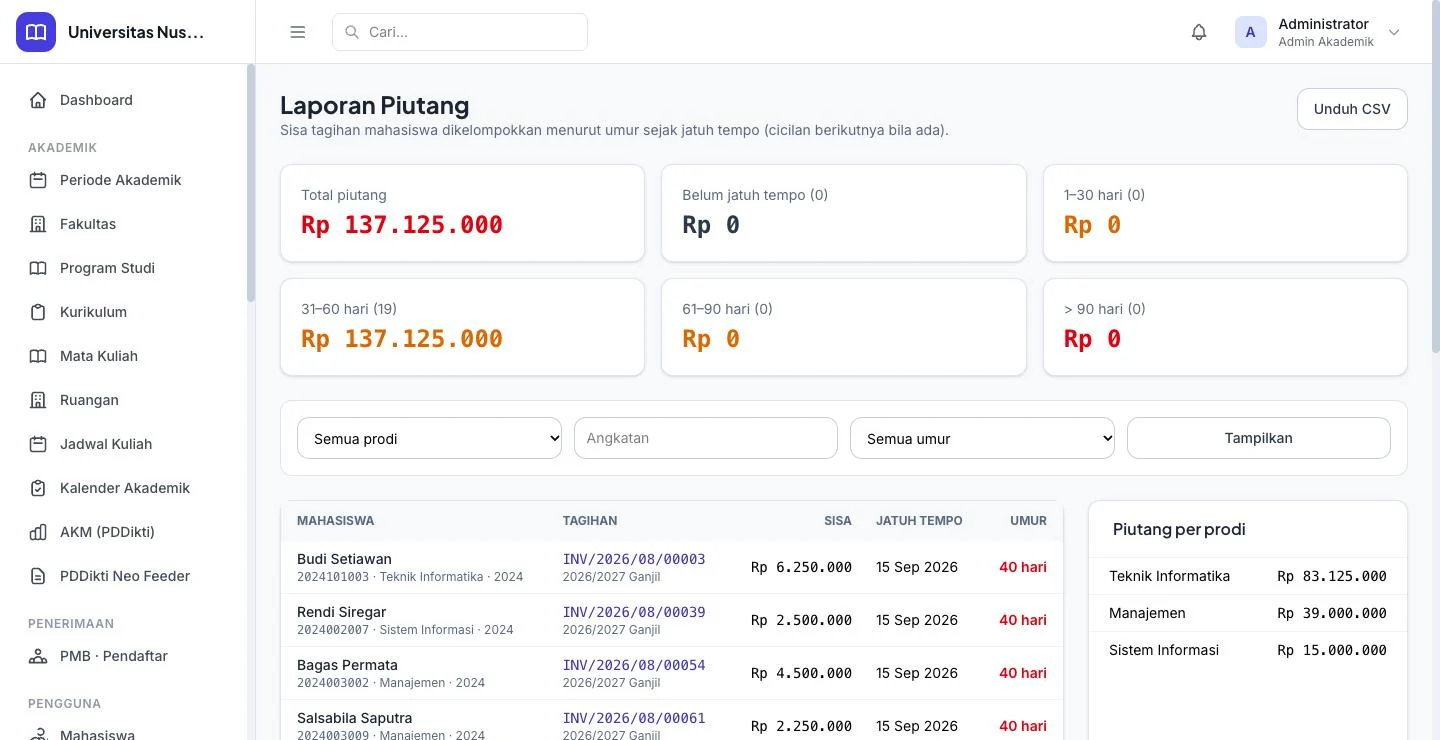This screenshot has width=1440, height=740.
Task: Click the Tampilkan button
Action: tap(1258, 438)
